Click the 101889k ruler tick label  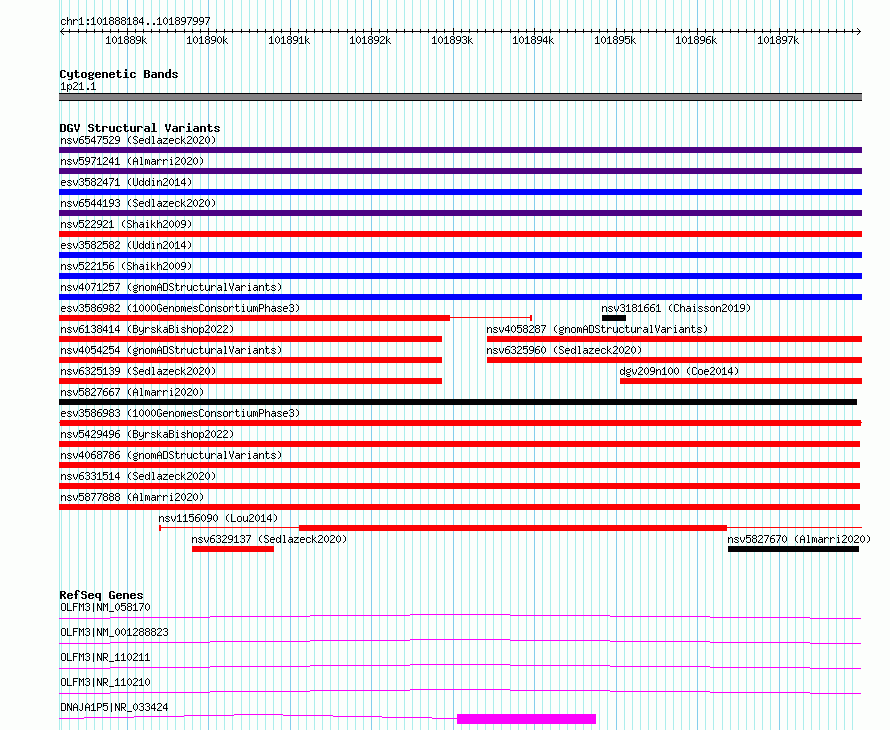126,40
